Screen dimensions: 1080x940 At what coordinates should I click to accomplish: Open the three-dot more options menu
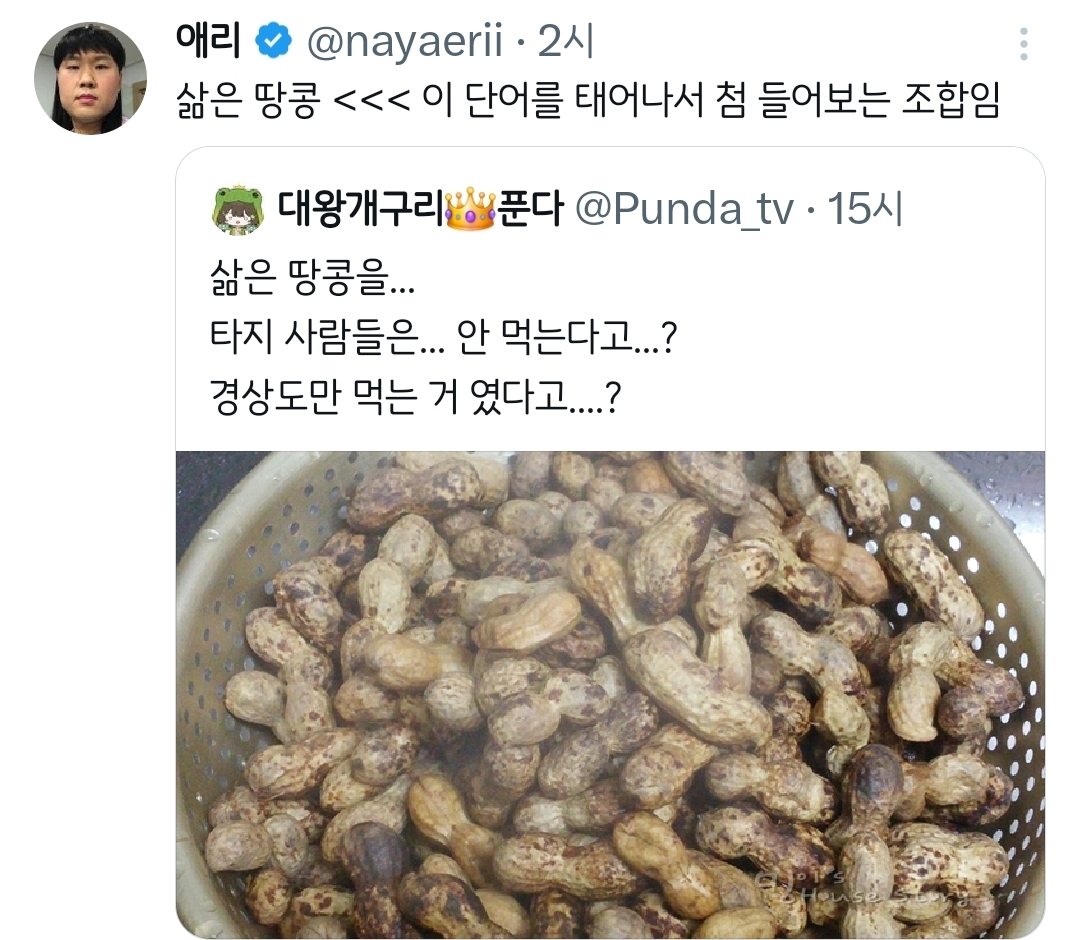click(x=1024, y=44)
